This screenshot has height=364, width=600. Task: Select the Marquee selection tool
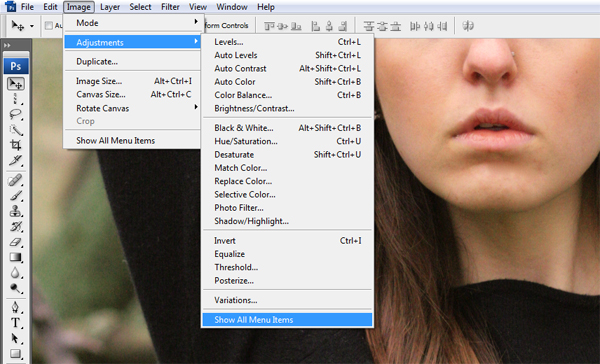tap(16, 99)
